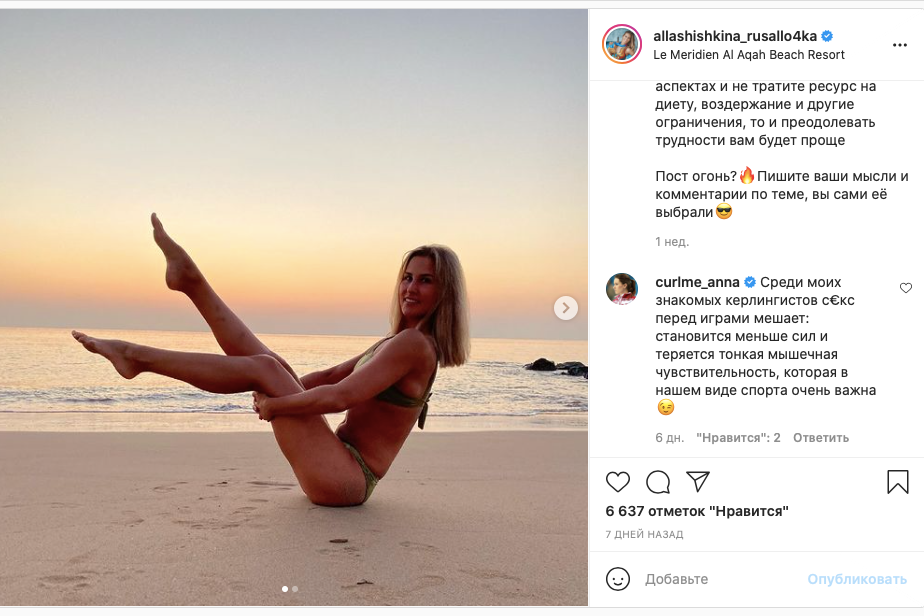
Task: Like curlme_anna's comment with small heart
Action: (906, 288)
